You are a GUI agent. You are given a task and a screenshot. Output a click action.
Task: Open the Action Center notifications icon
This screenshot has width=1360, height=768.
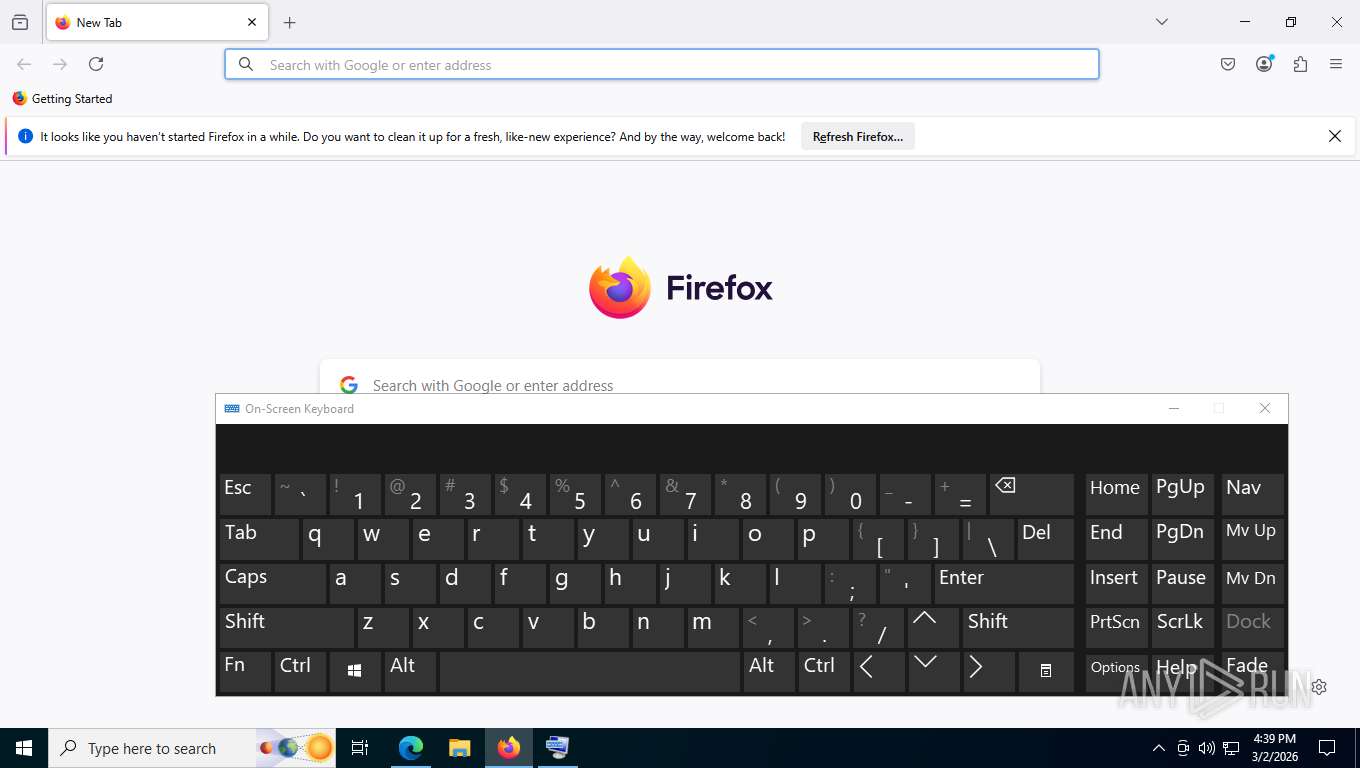(x=1327, y=748)
